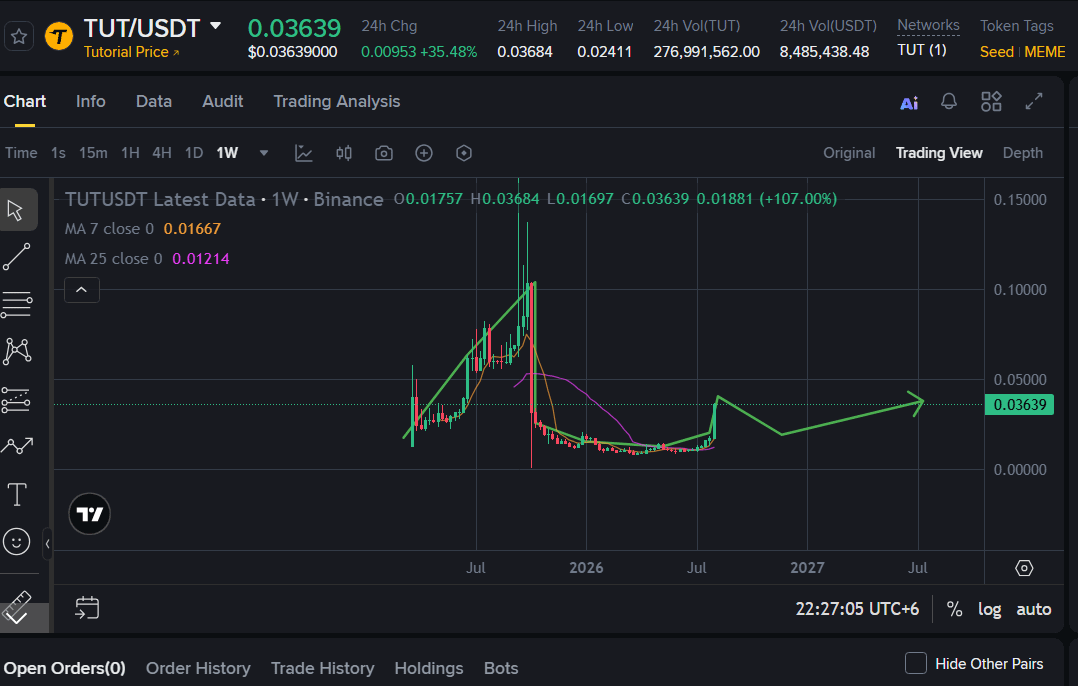Click the TUT coin logo icon

pos(59,36)
